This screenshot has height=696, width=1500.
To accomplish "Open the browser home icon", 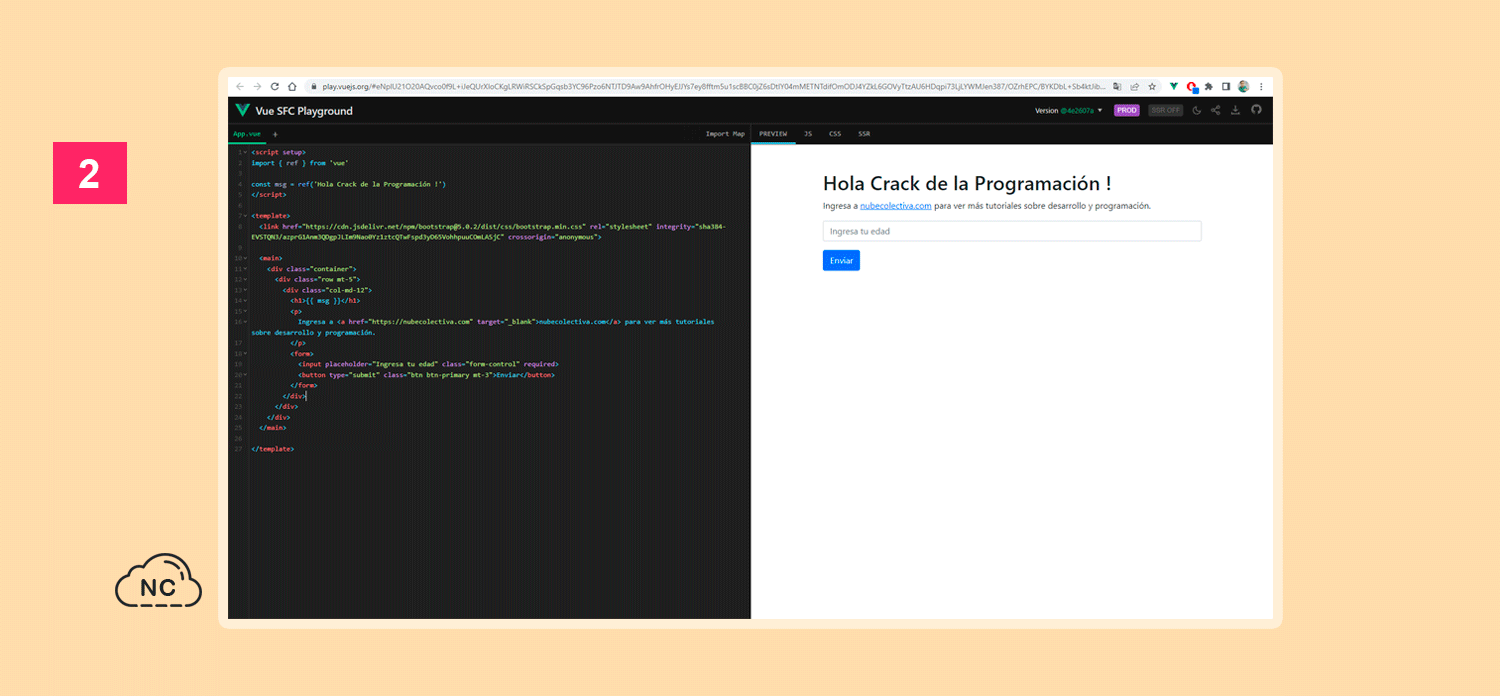I will [x=292, y=87].
